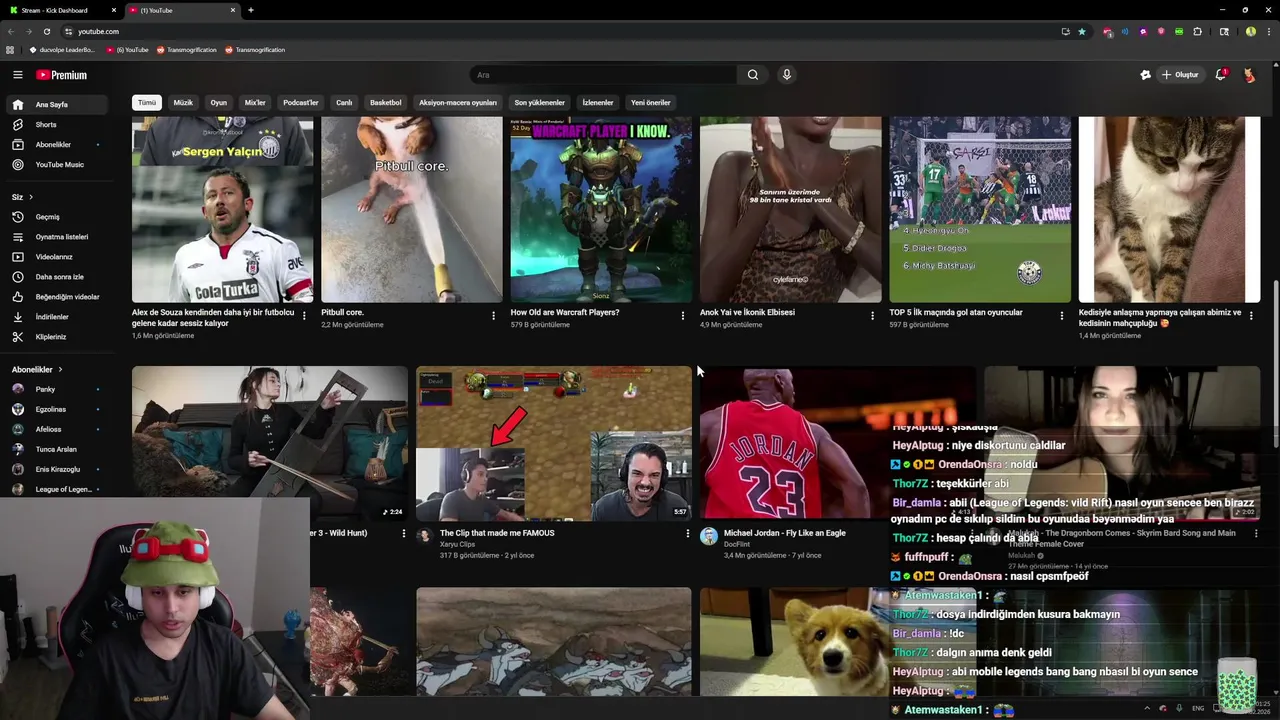Open options for Anok Yai ve İkonik Elbisesi
The image size is (1280, 720).
(x=872, y=315)
